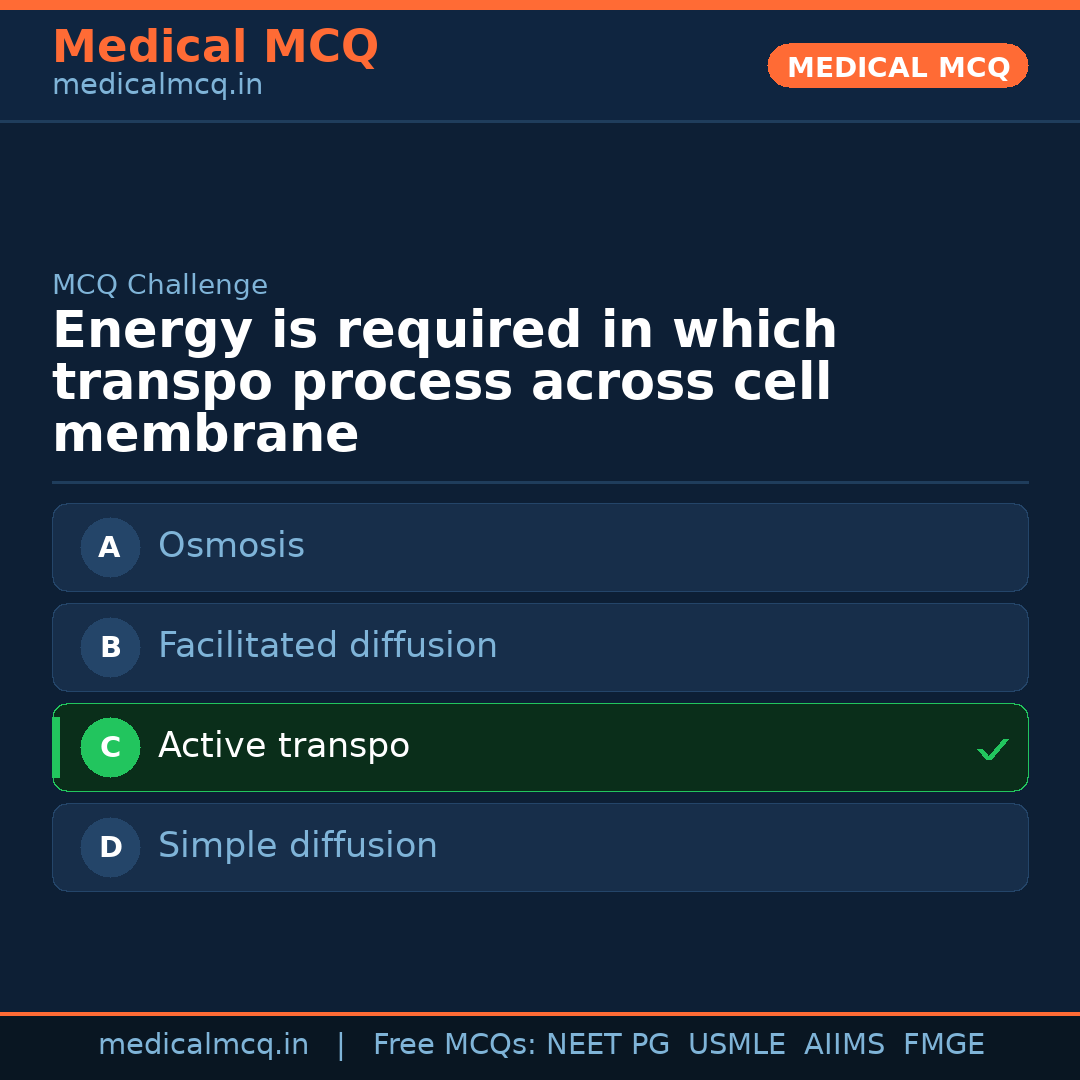Click the orange MEDICAL MCQ badge
Viewport: 1080px width, 1080px height.
[897, 66]
